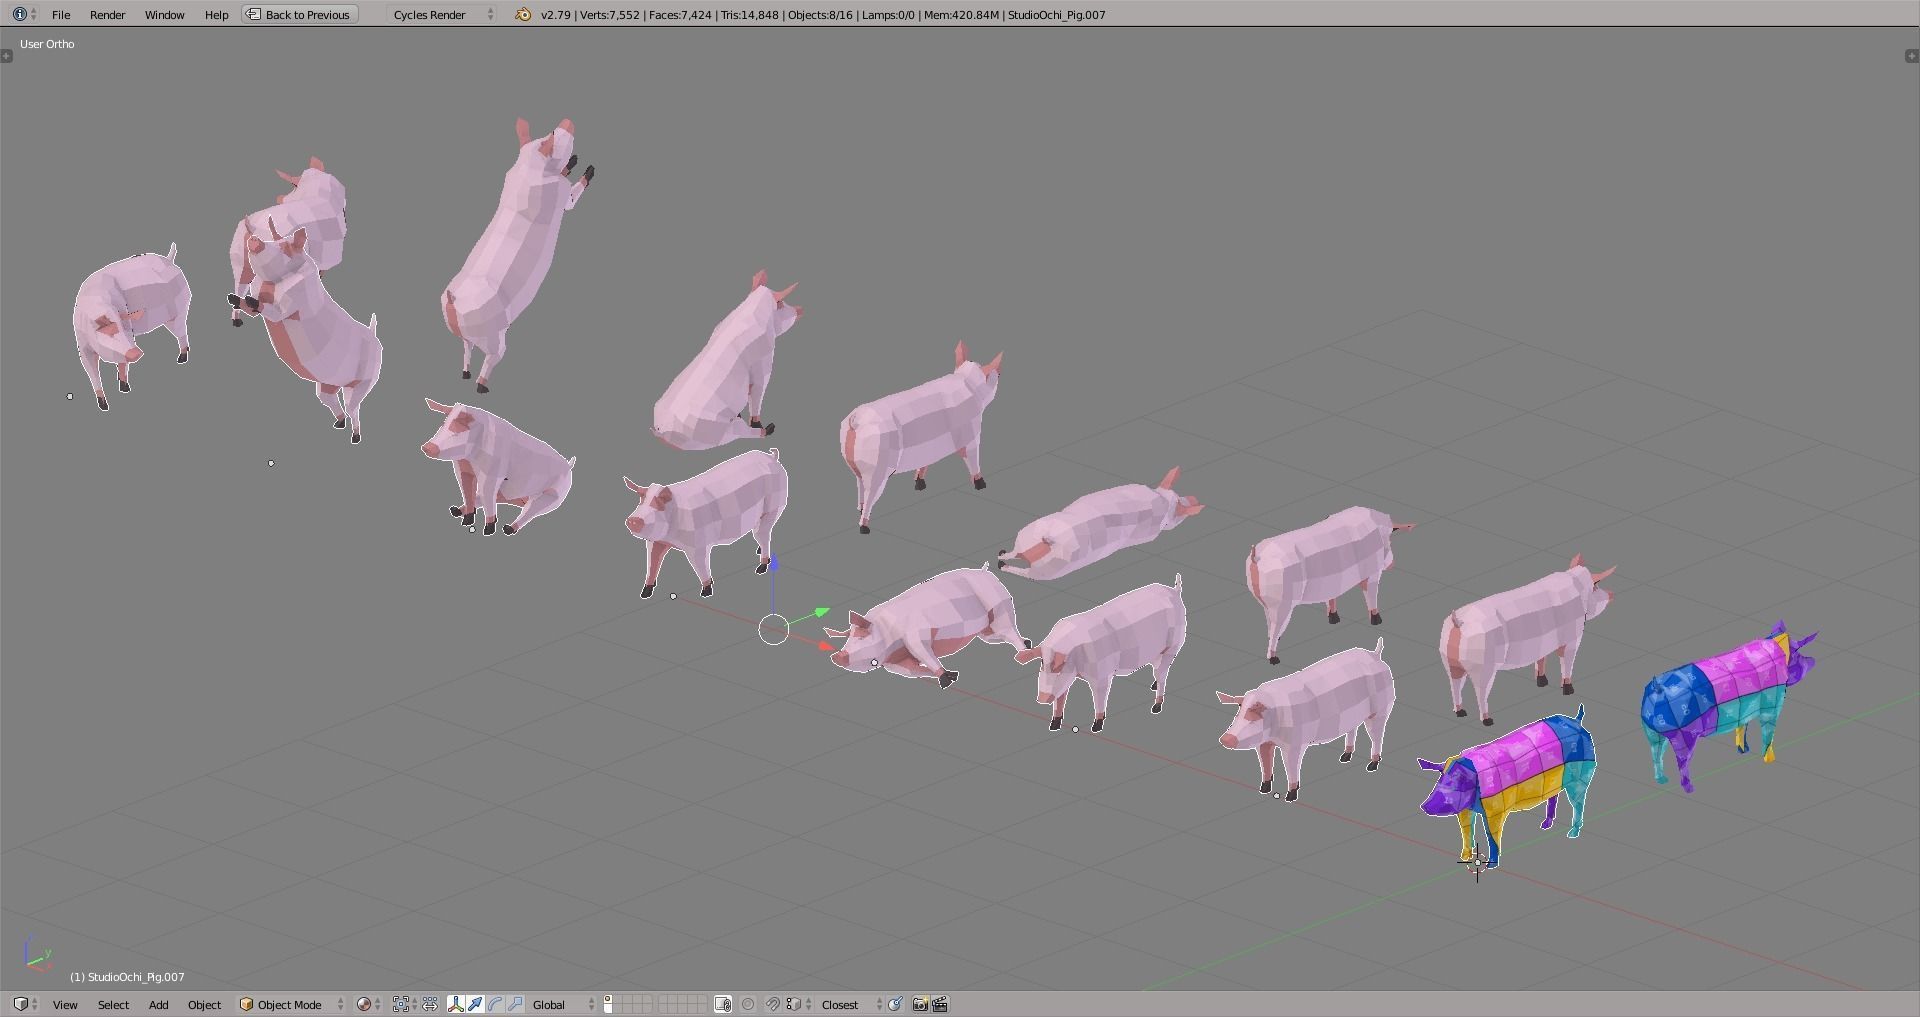Image resolution: width=1920 pixels, height=1017 pixels.
Task: Click the Back to Previous button
Action: tap(300, 14)
